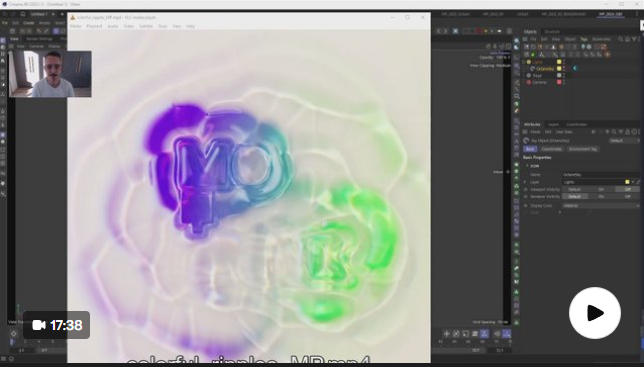Image resolution: width=644 pixels, height=367 pixels.
Task: Set Renderer Visibility to Off
Action: 627,197
